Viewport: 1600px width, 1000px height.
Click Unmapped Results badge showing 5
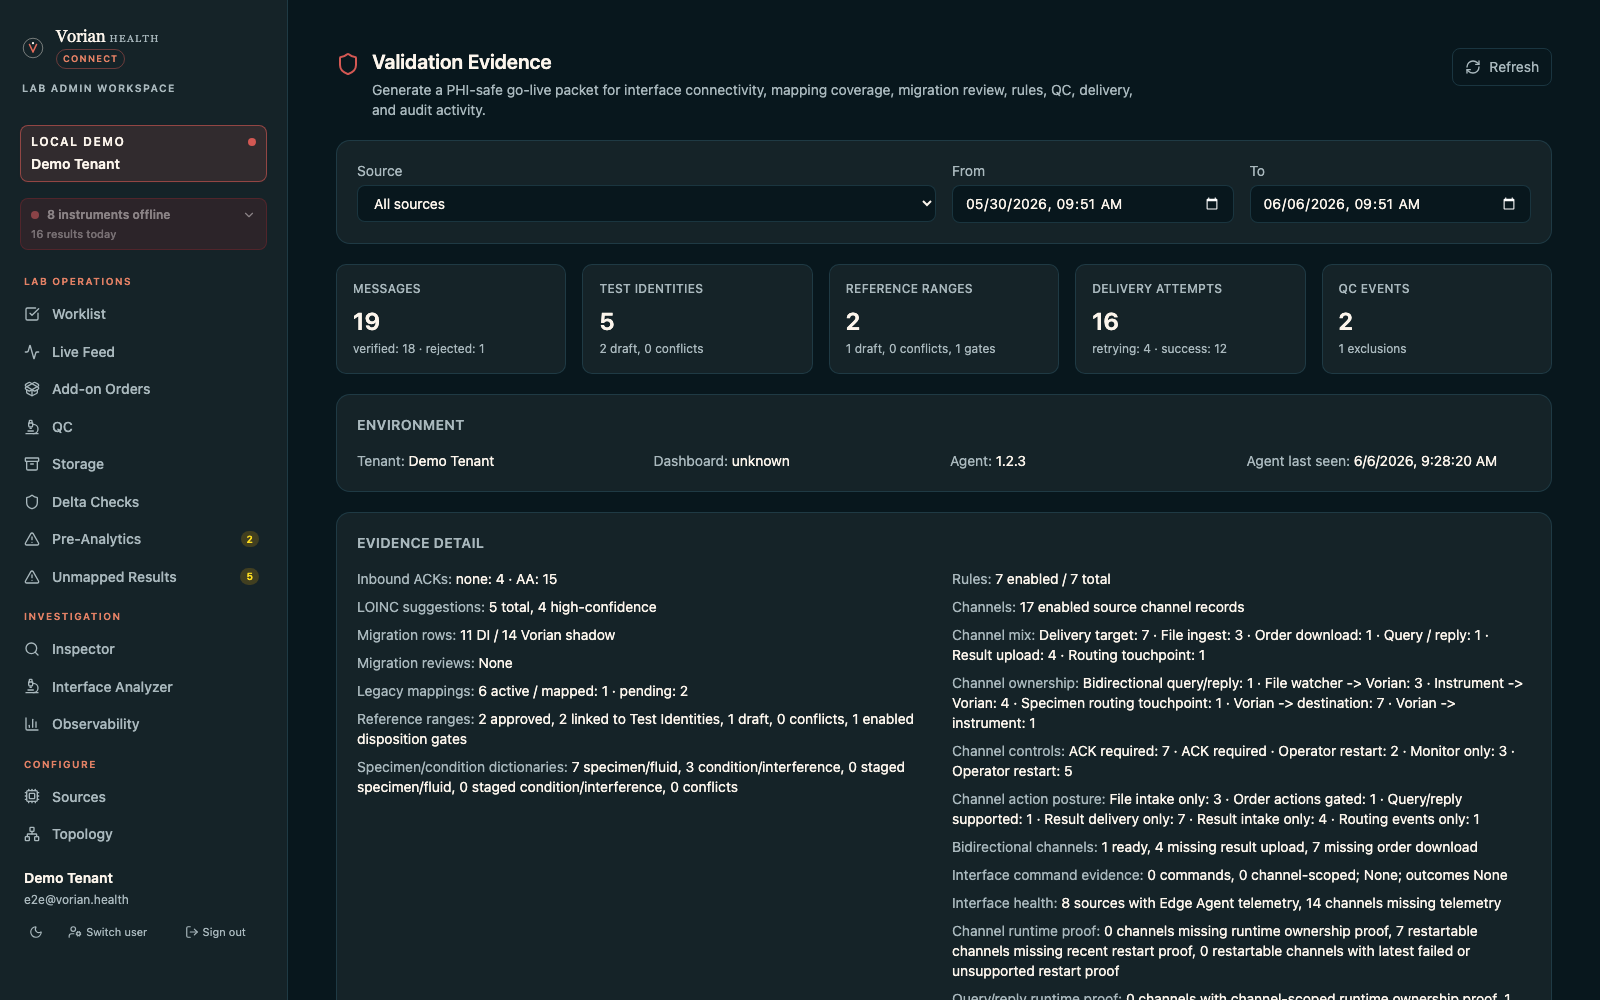click(x=250, y=577)
